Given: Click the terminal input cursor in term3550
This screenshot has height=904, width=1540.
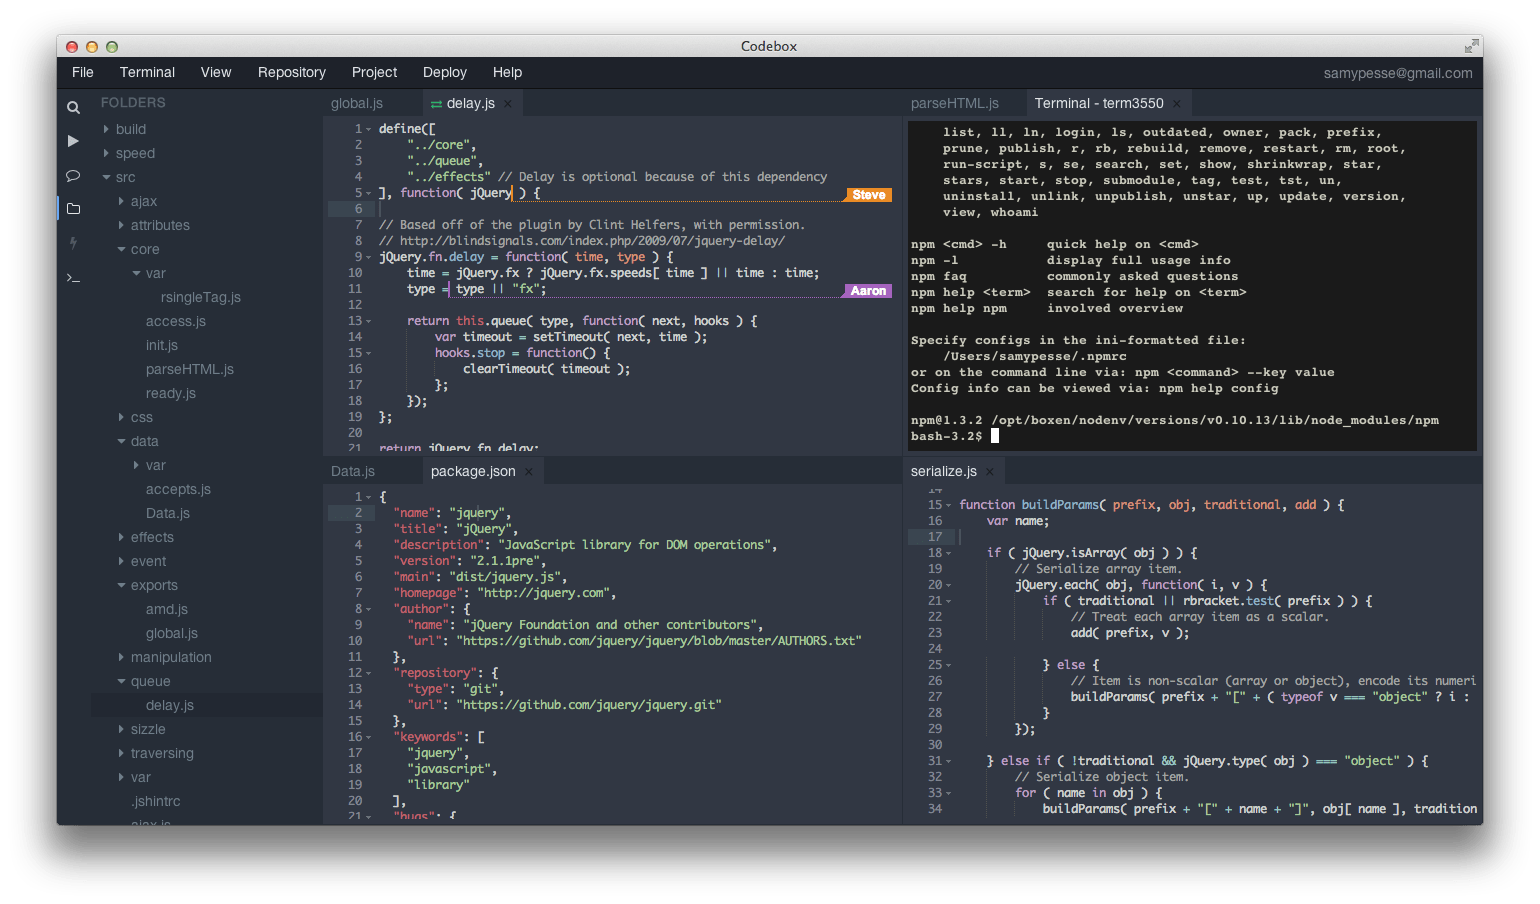Looking at the screenshot, I should point(993,435).
